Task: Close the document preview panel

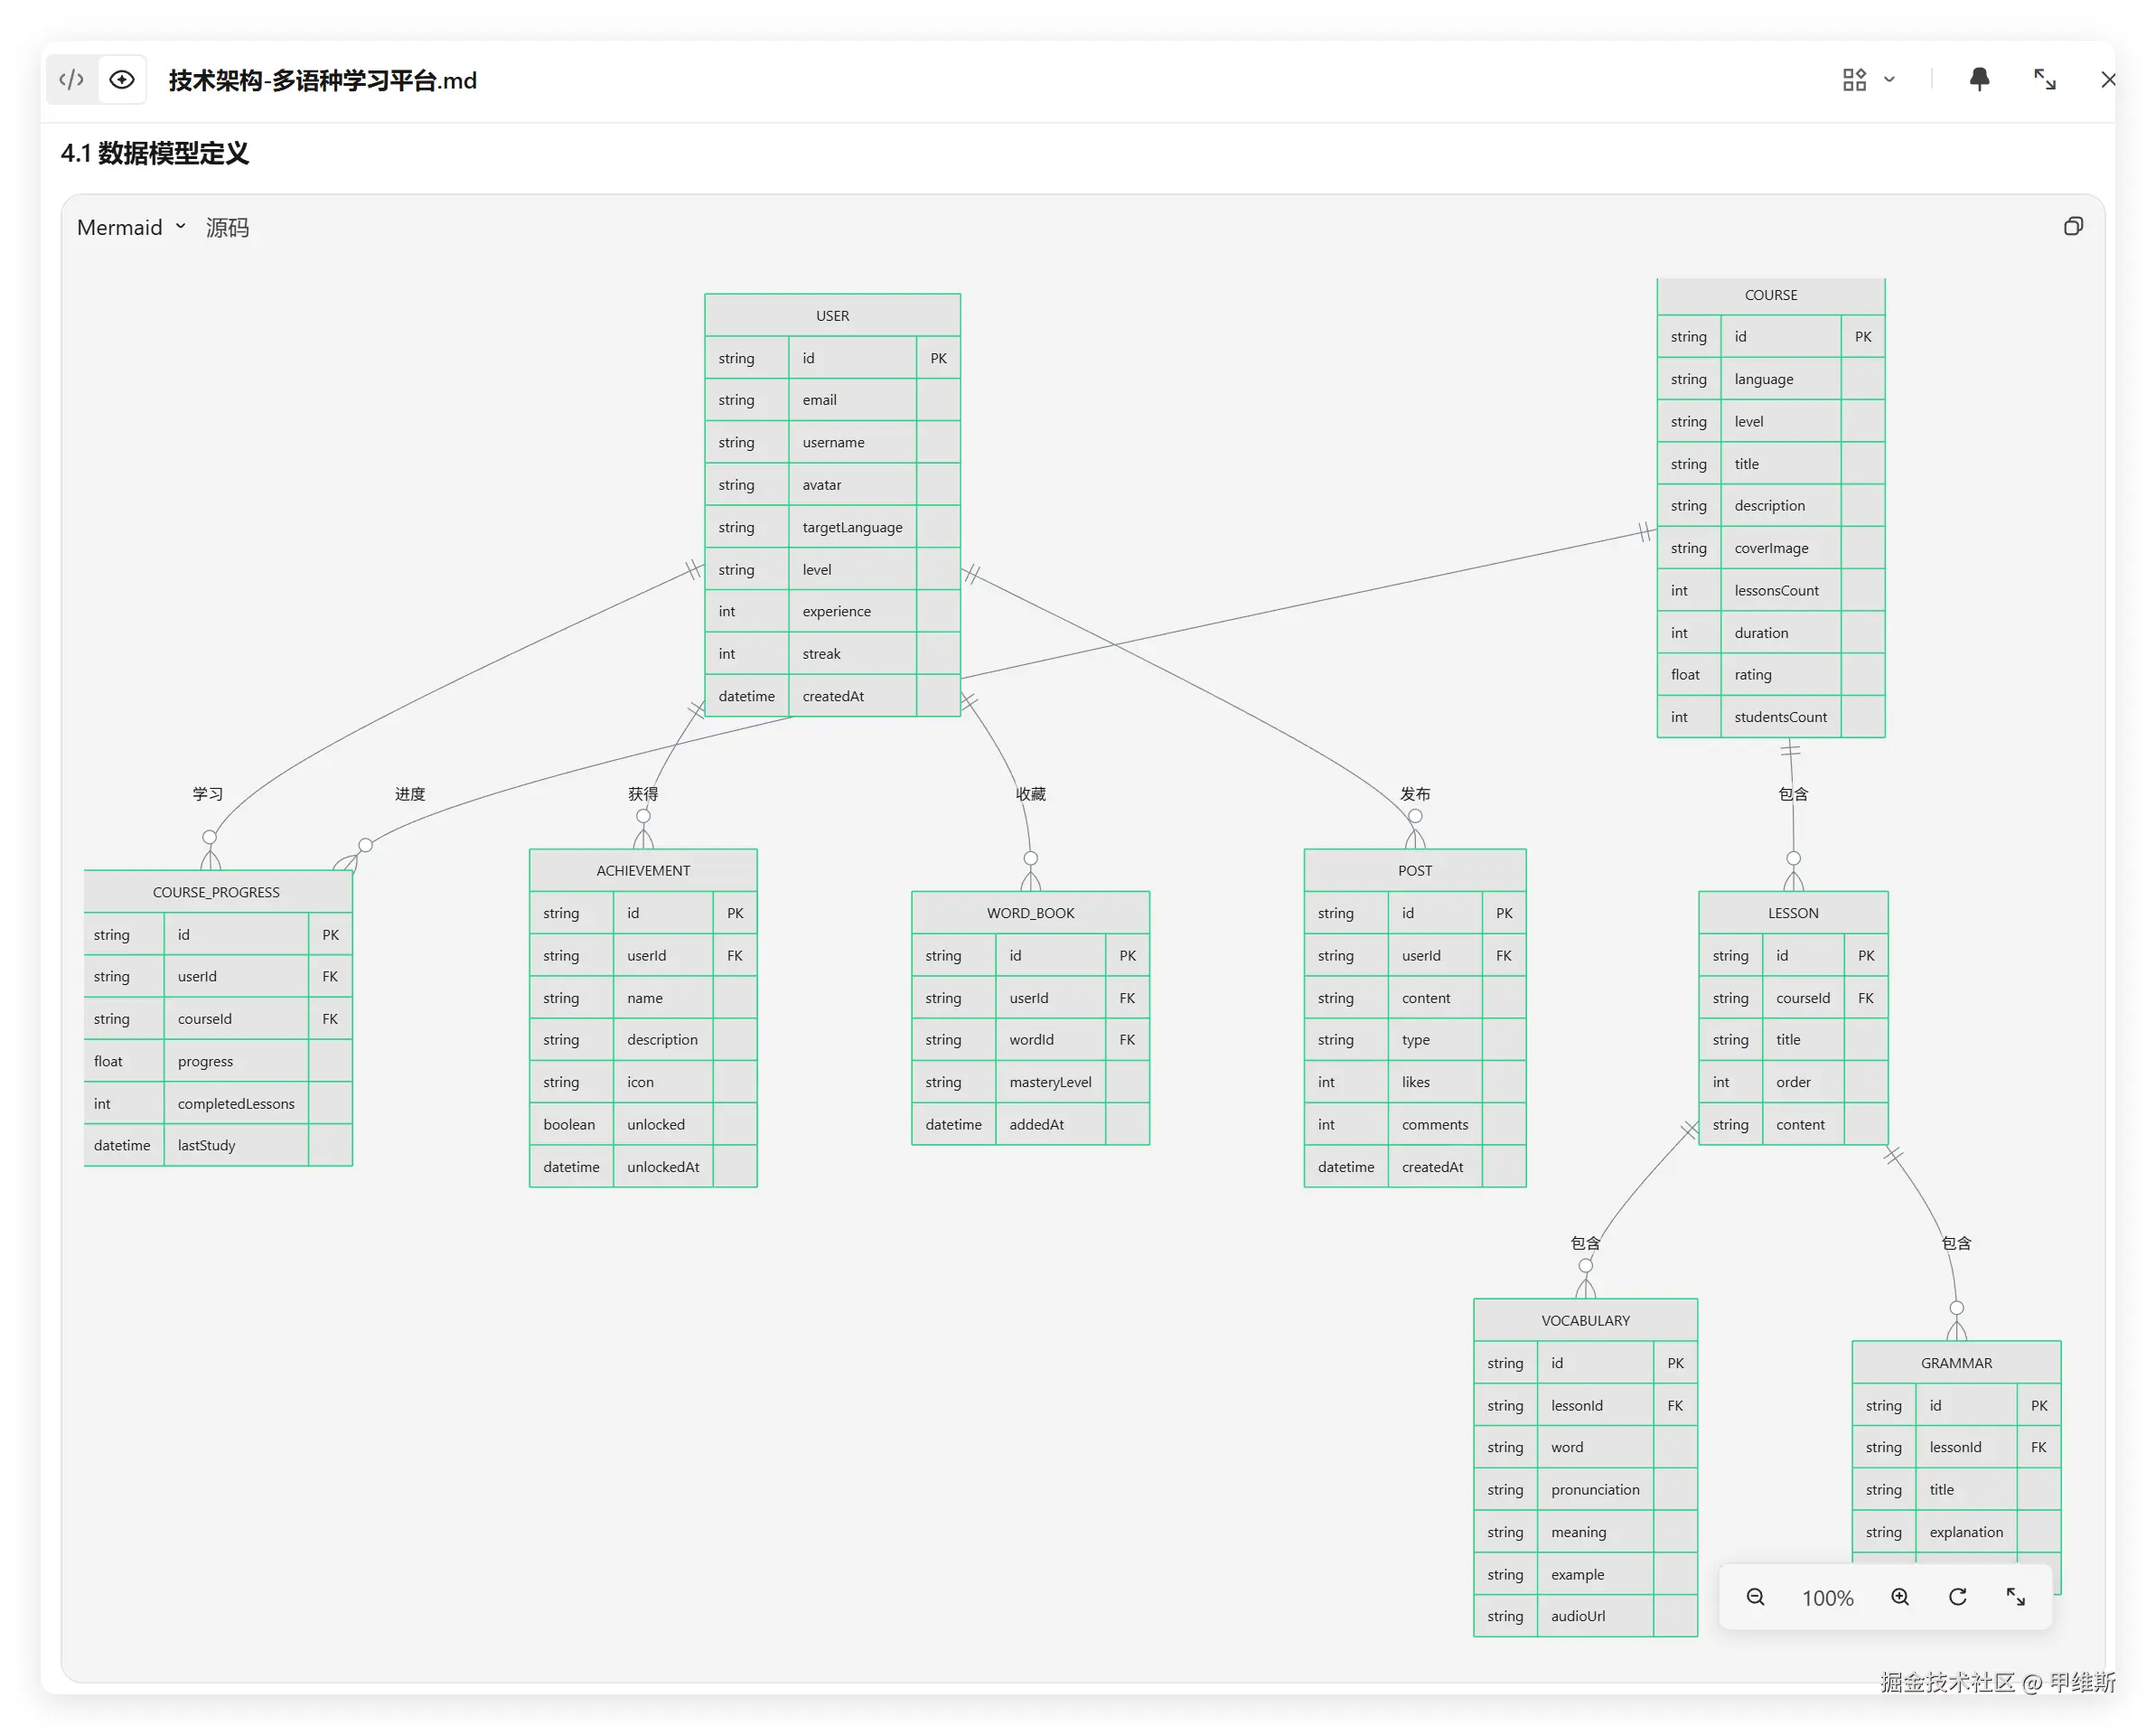Action: coord(2108,80)
